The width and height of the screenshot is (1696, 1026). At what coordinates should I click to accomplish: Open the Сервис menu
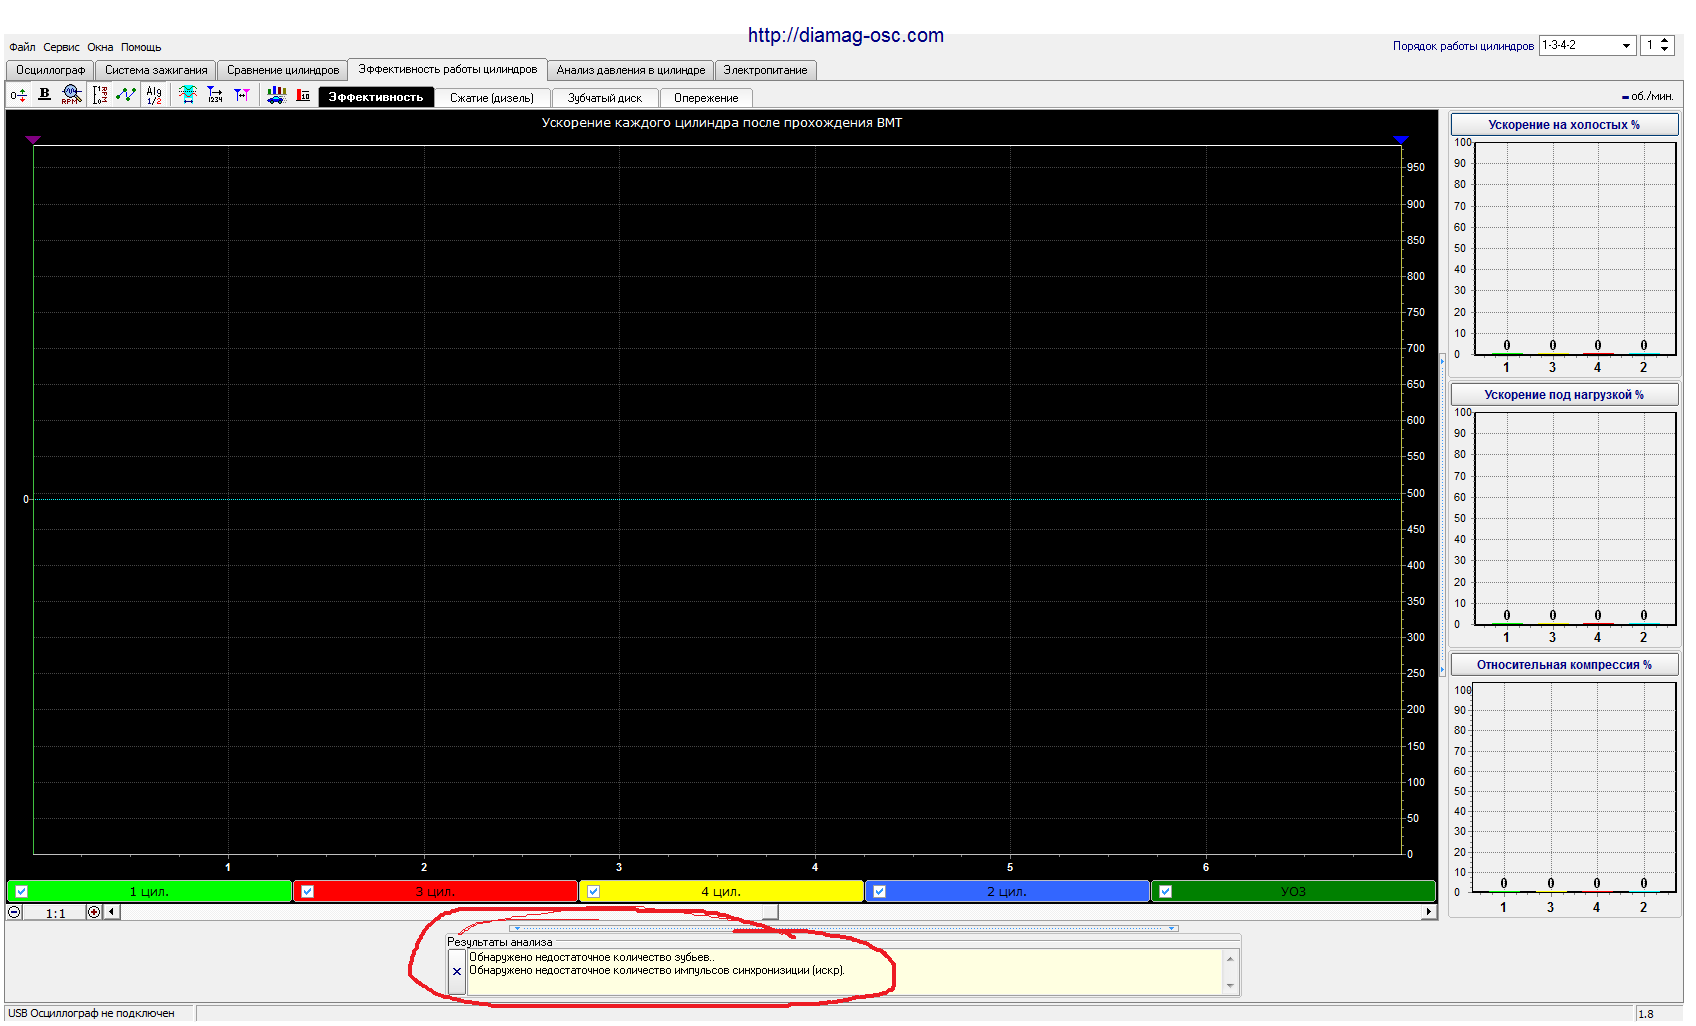61,47
